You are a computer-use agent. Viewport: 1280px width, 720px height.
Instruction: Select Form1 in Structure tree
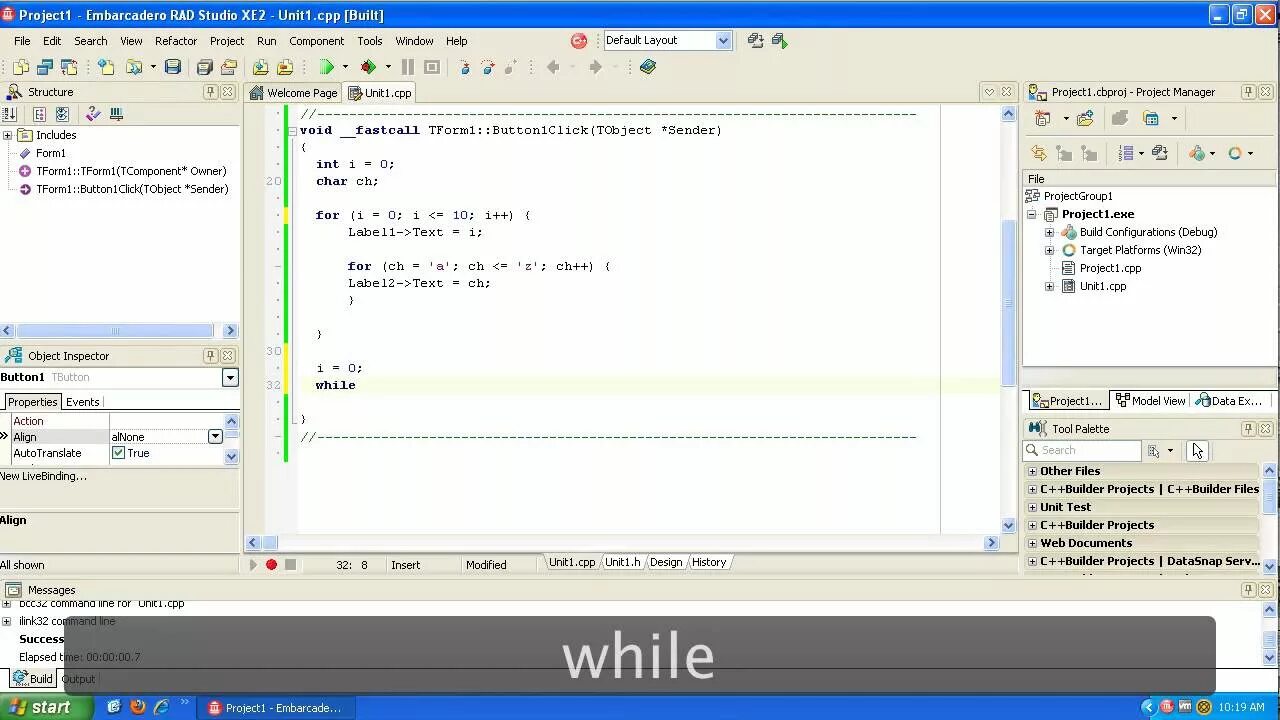click(51, 153)
